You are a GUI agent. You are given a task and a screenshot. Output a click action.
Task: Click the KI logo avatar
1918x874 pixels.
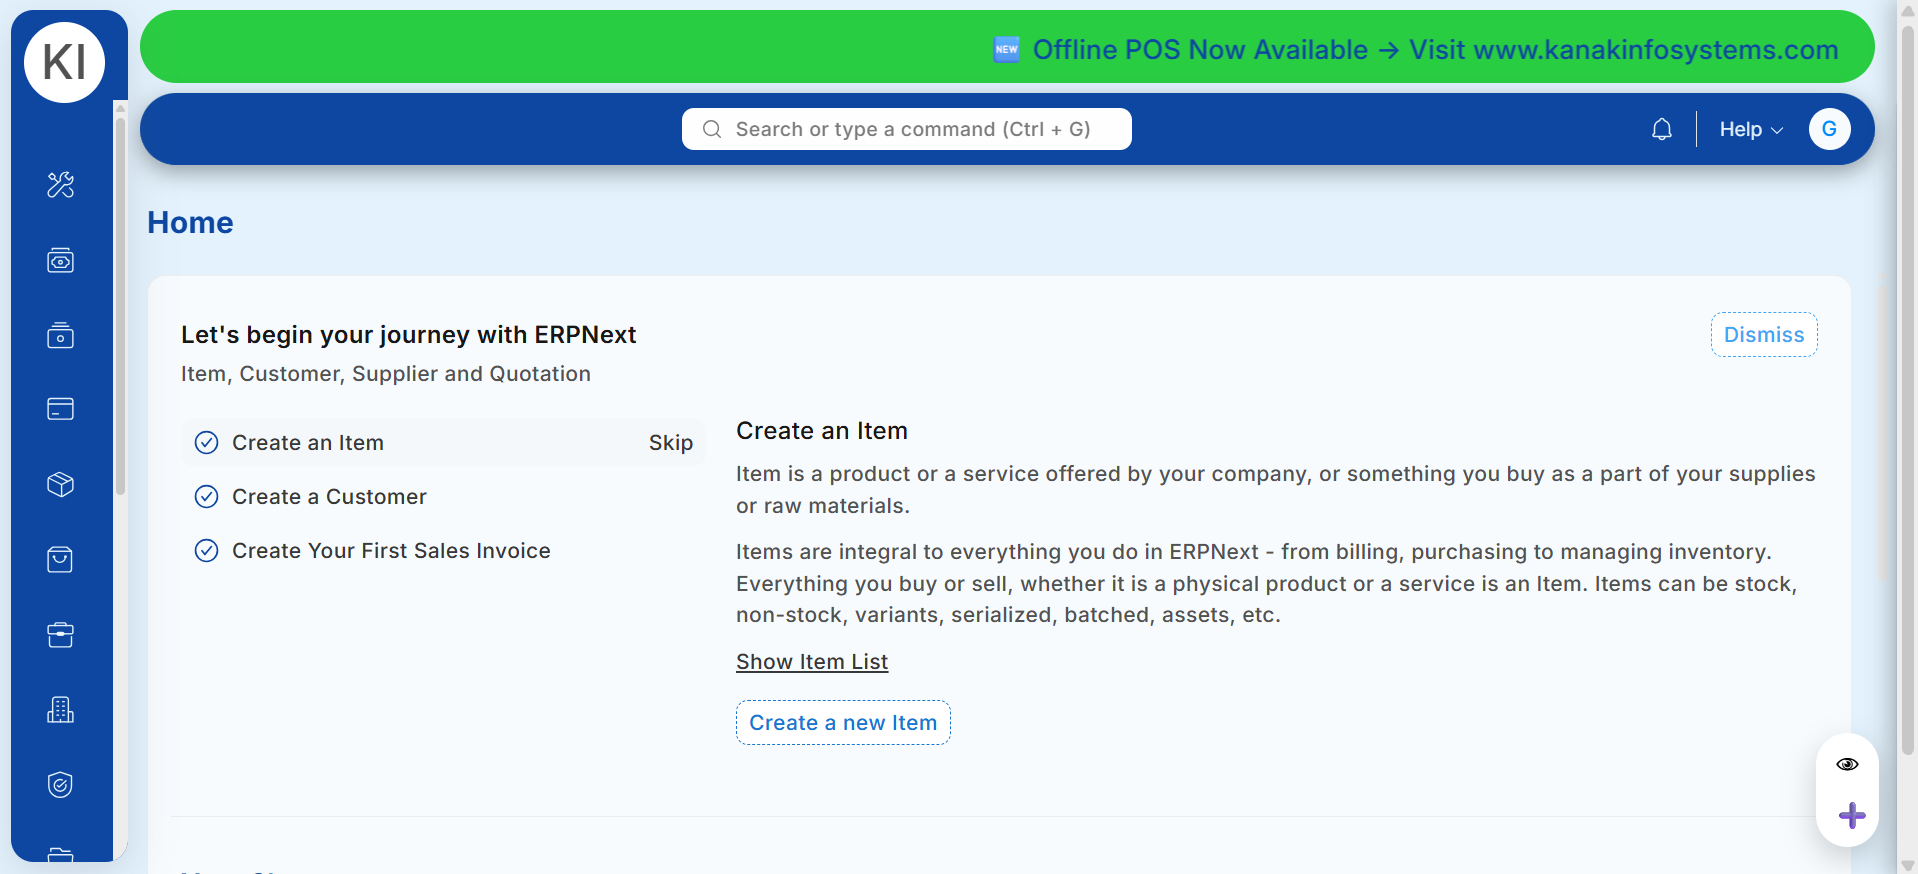click(64, 62)
